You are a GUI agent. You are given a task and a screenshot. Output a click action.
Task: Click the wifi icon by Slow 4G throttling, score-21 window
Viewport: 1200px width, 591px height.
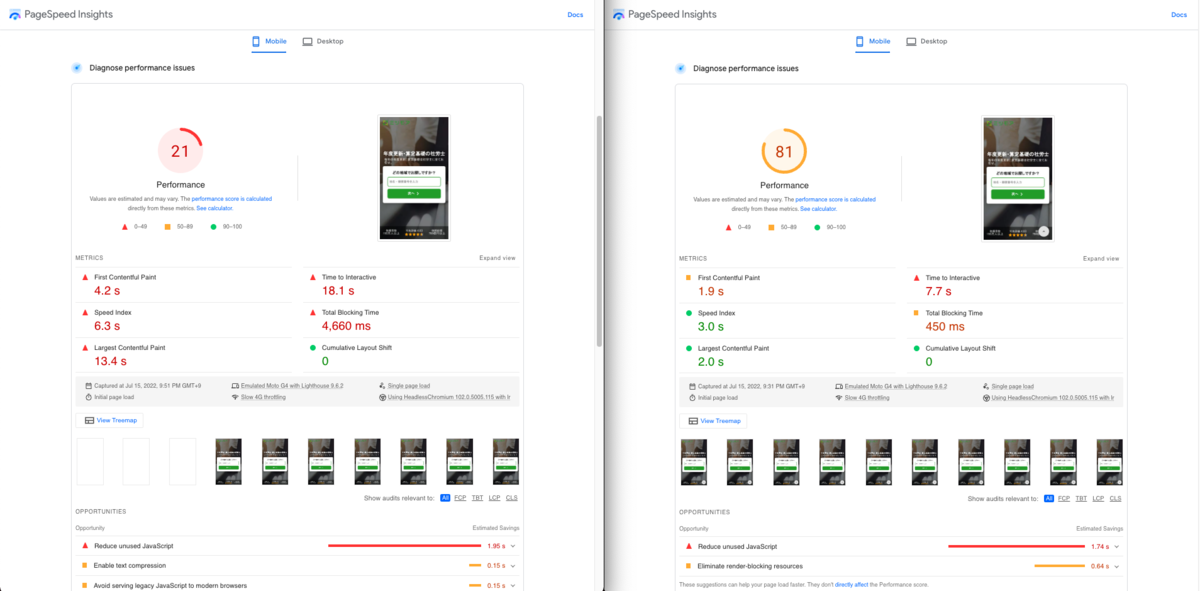(235, 397)
